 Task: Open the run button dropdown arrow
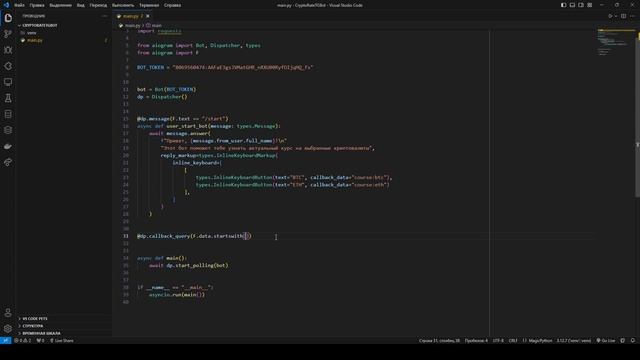(616, 16)
